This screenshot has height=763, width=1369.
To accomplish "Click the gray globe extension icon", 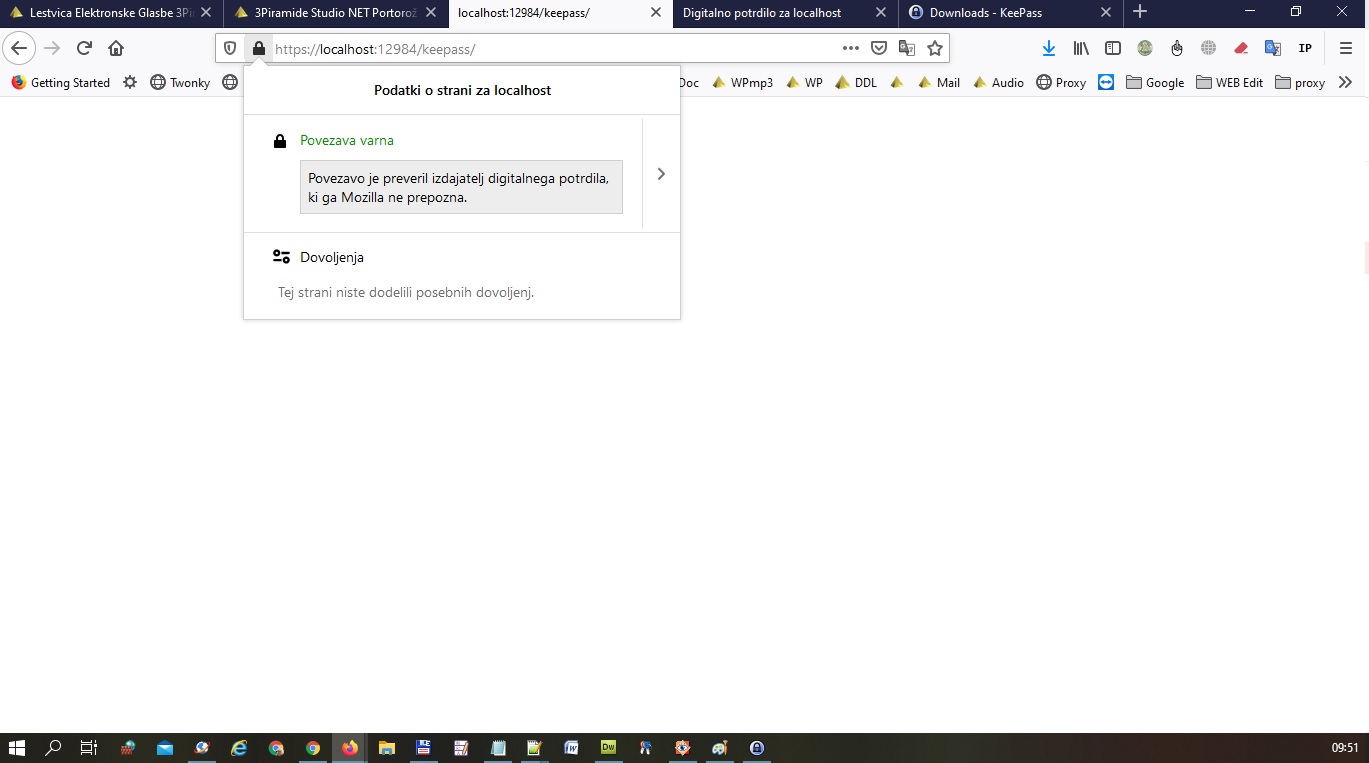I will pyautogui.click(x=1209, y=48).
